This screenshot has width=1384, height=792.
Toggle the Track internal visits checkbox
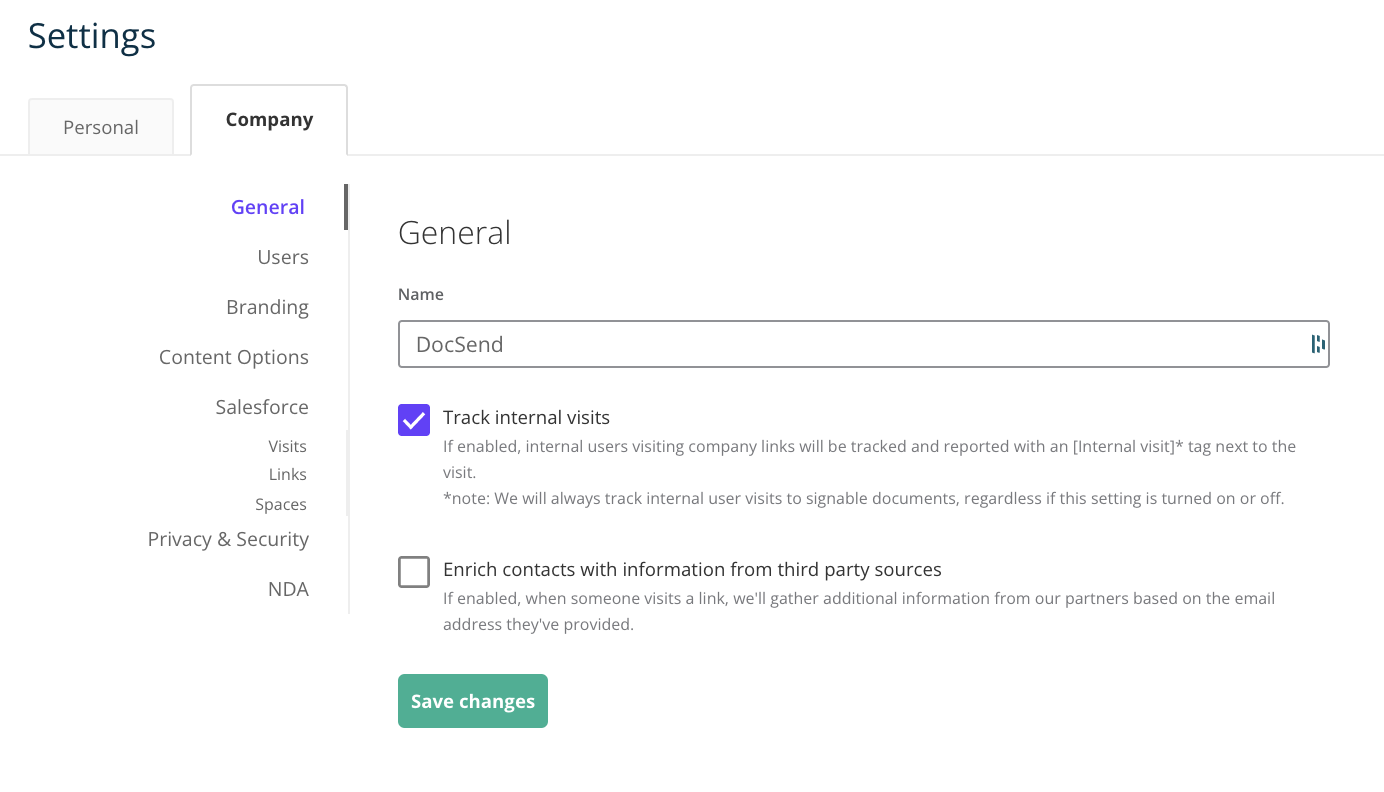(x=413, y=419)
